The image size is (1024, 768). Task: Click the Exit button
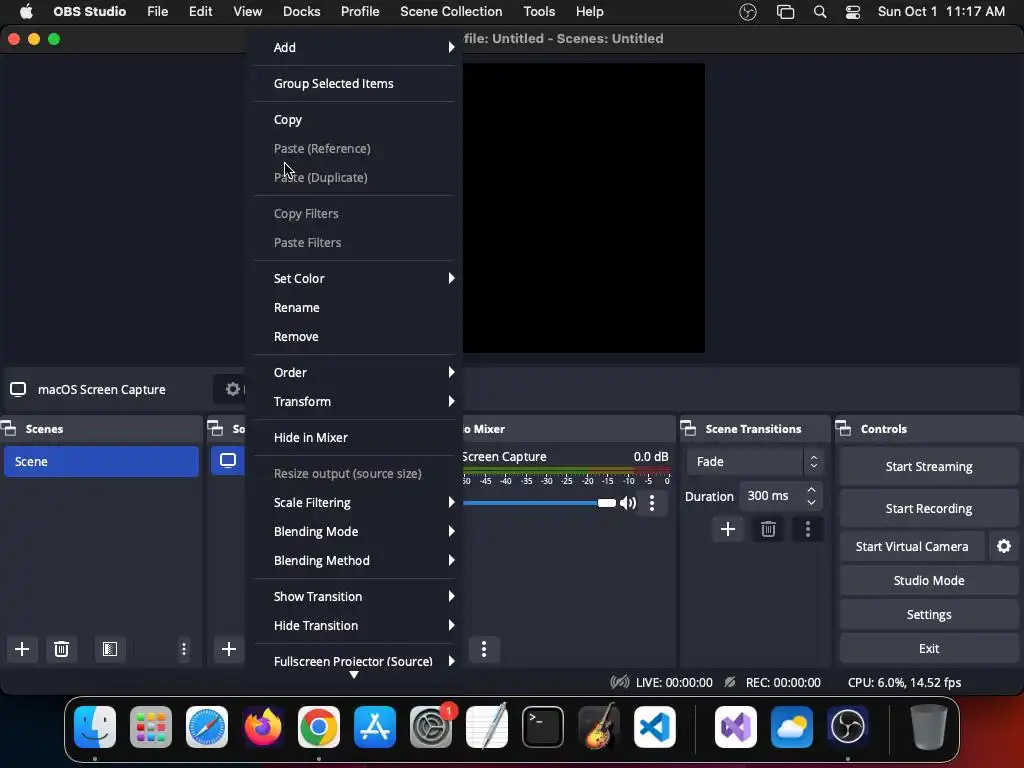pyautogui.click(x=929, y=648)
